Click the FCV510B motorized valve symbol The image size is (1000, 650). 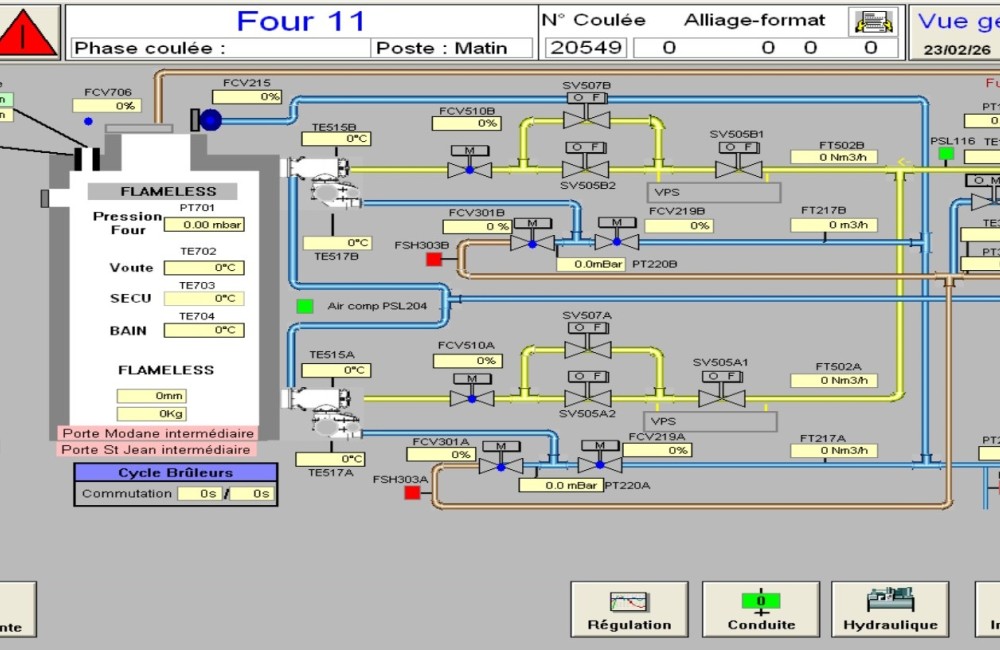pyautogui.click(x=469, y=166)
